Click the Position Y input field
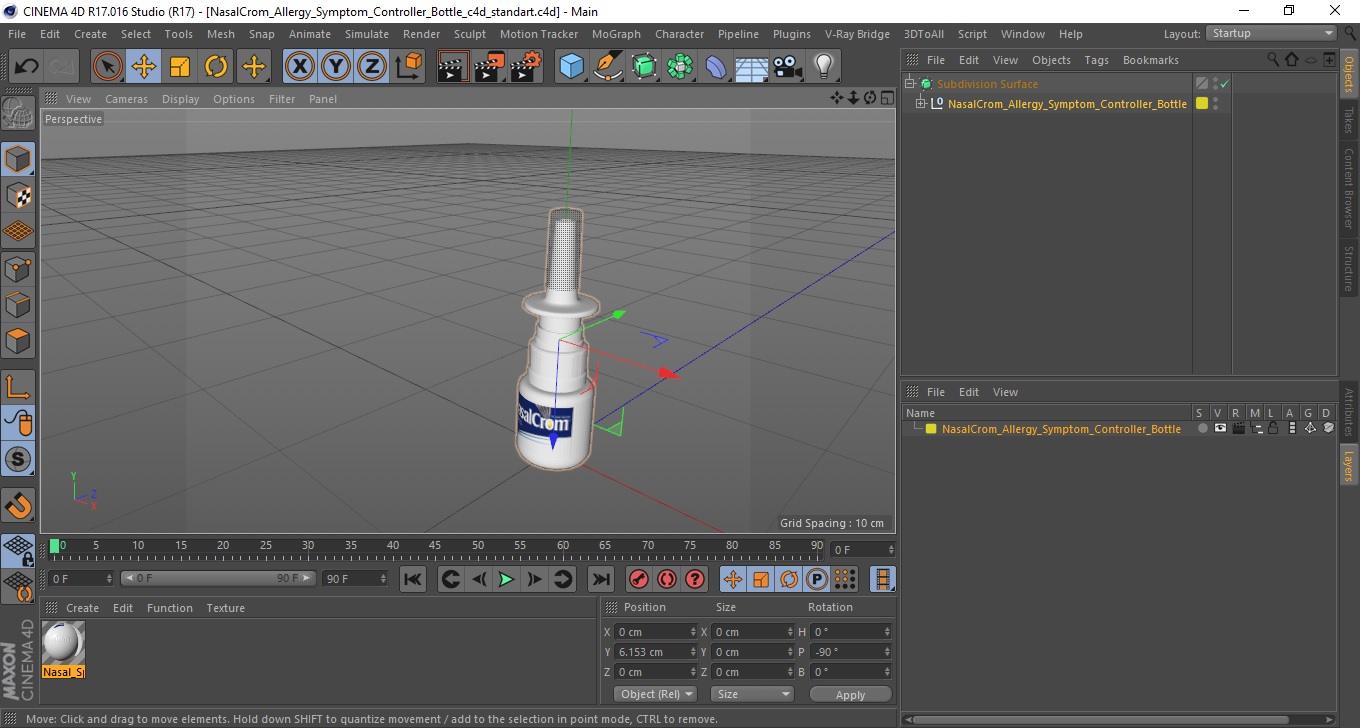The height and width of the screenshot is (728, 1360). (656, 652)
